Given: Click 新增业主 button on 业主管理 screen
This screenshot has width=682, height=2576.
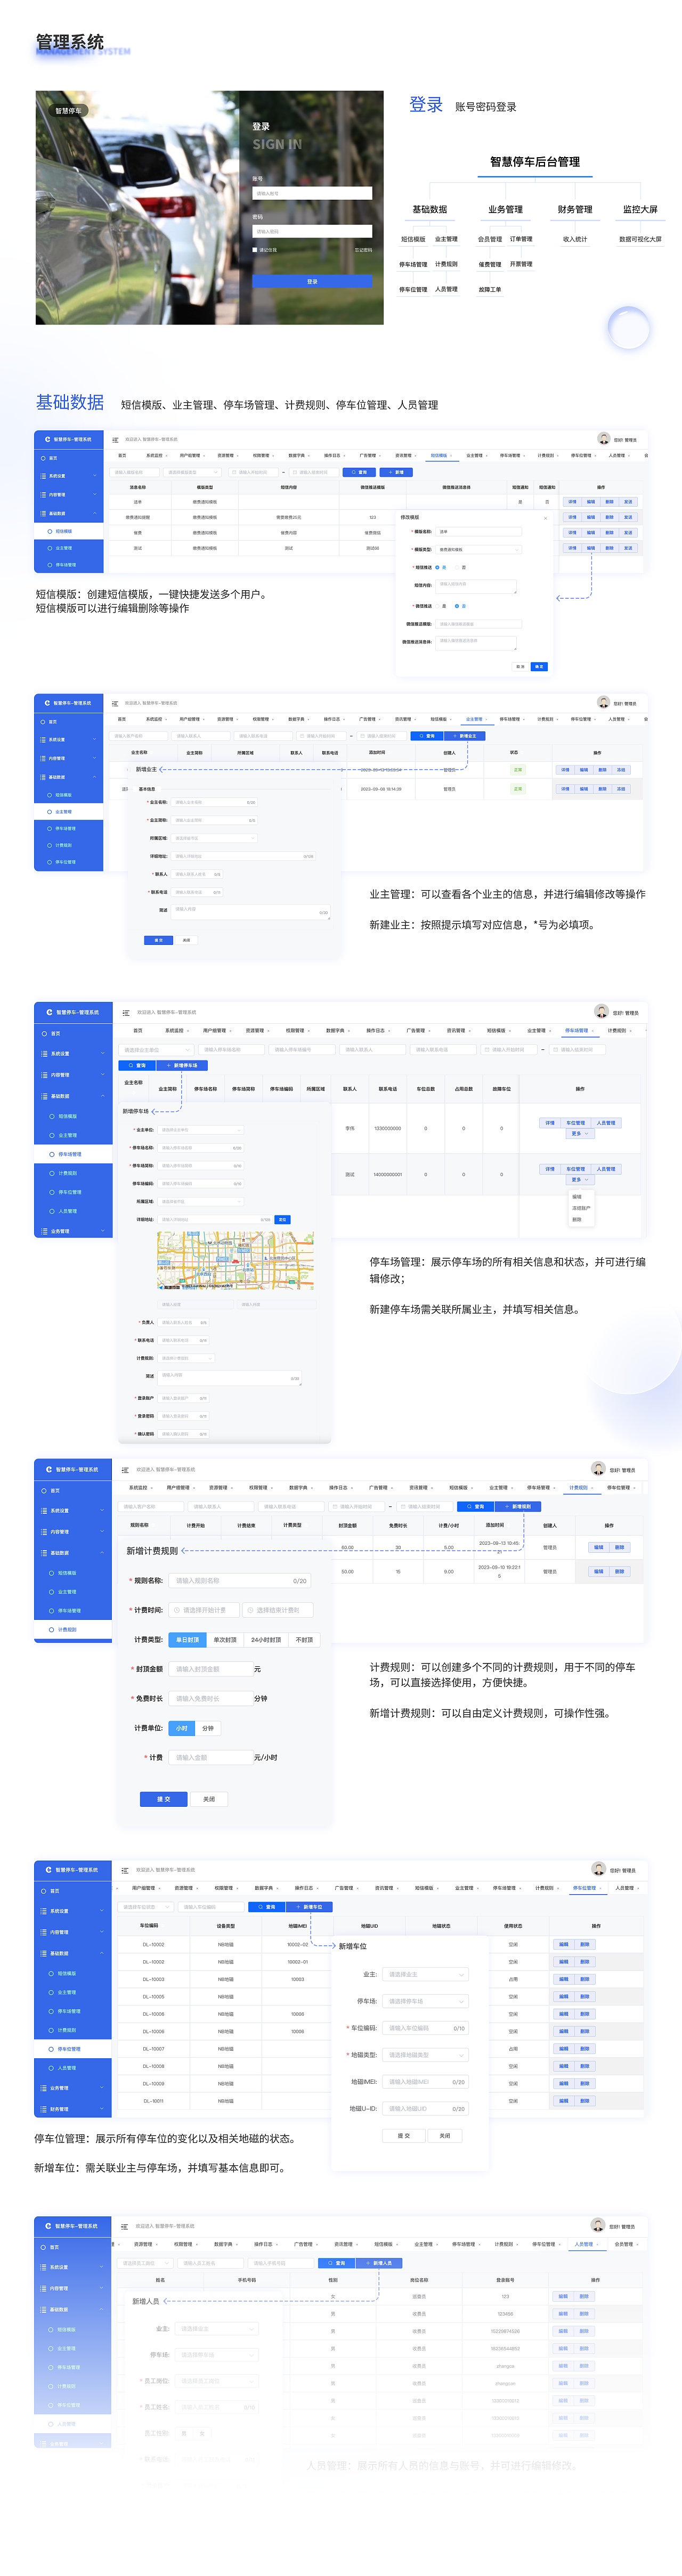Looking at the screenshot, I should [465, 736].
